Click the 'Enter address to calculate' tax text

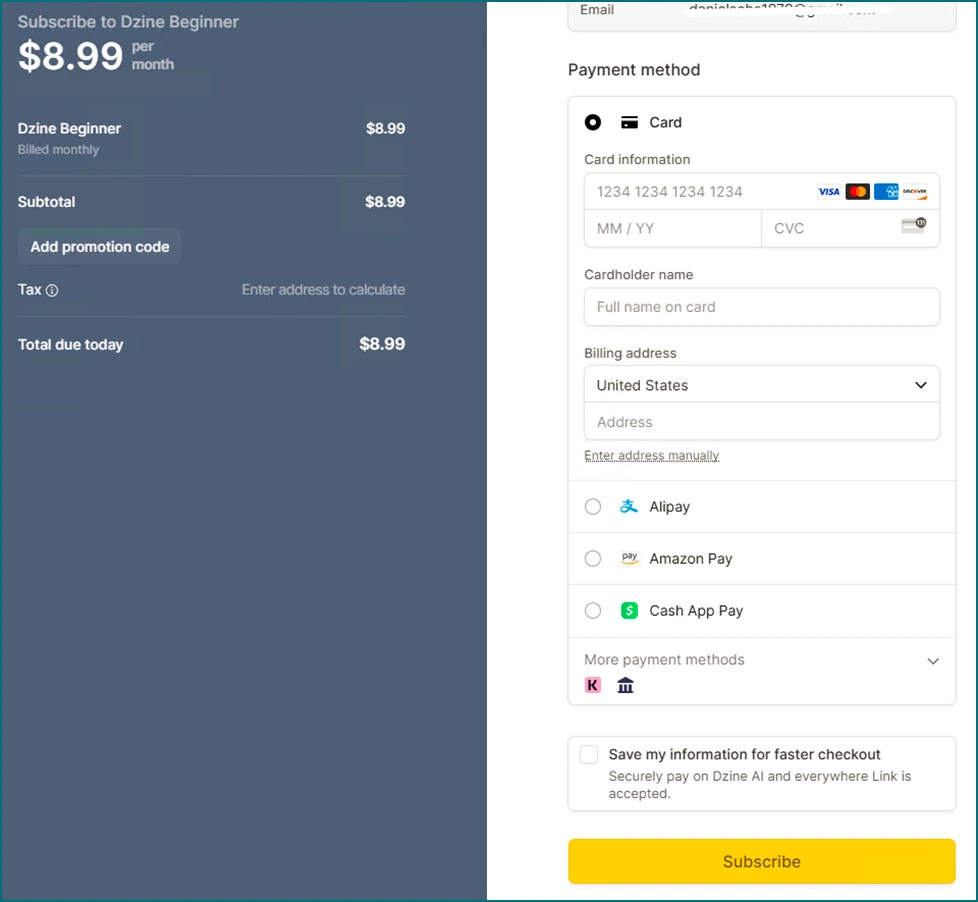click(x=323, y=289)
